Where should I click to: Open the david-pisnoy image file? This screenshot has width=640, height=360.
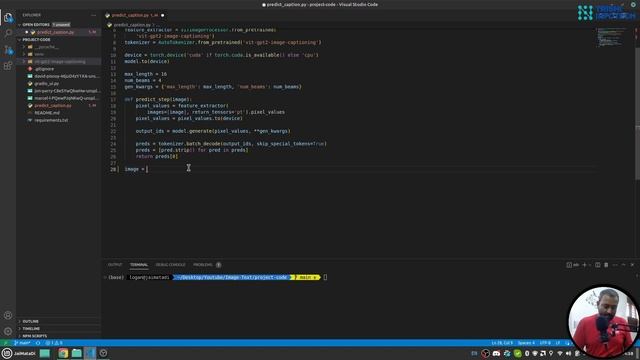66,76
